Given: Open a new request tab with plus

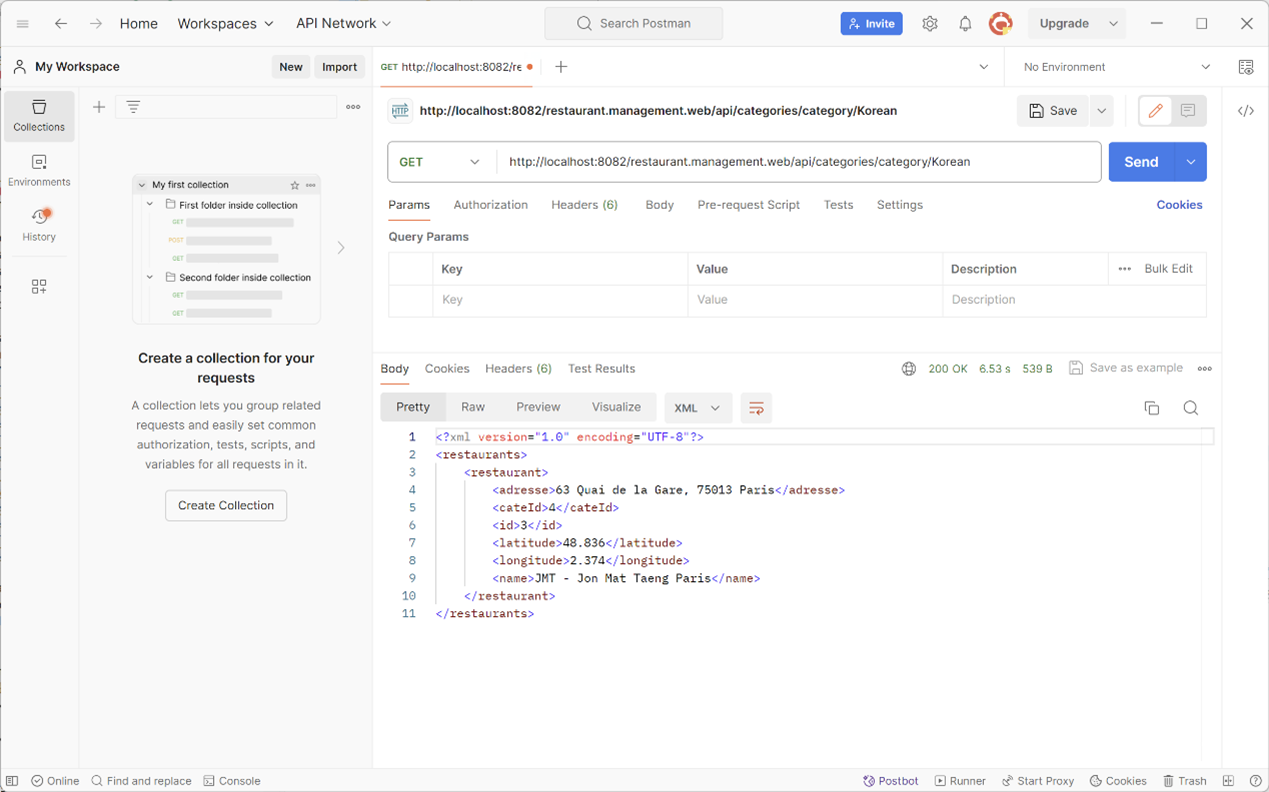Looking at the screenshot, I should 561,67.
